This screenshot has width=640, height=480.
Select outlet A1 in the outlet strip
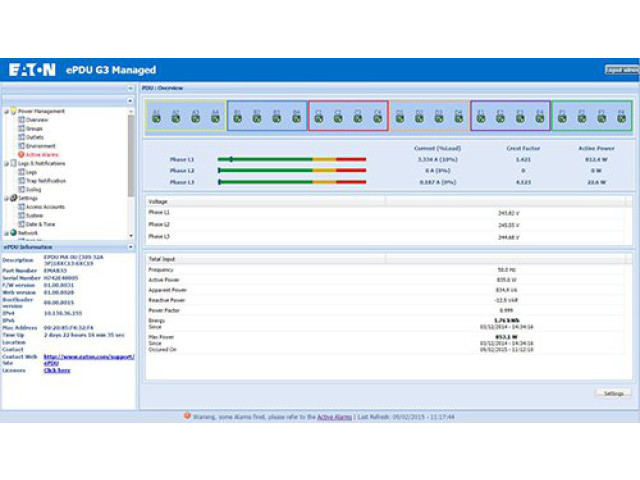click(x=156, y=118)
